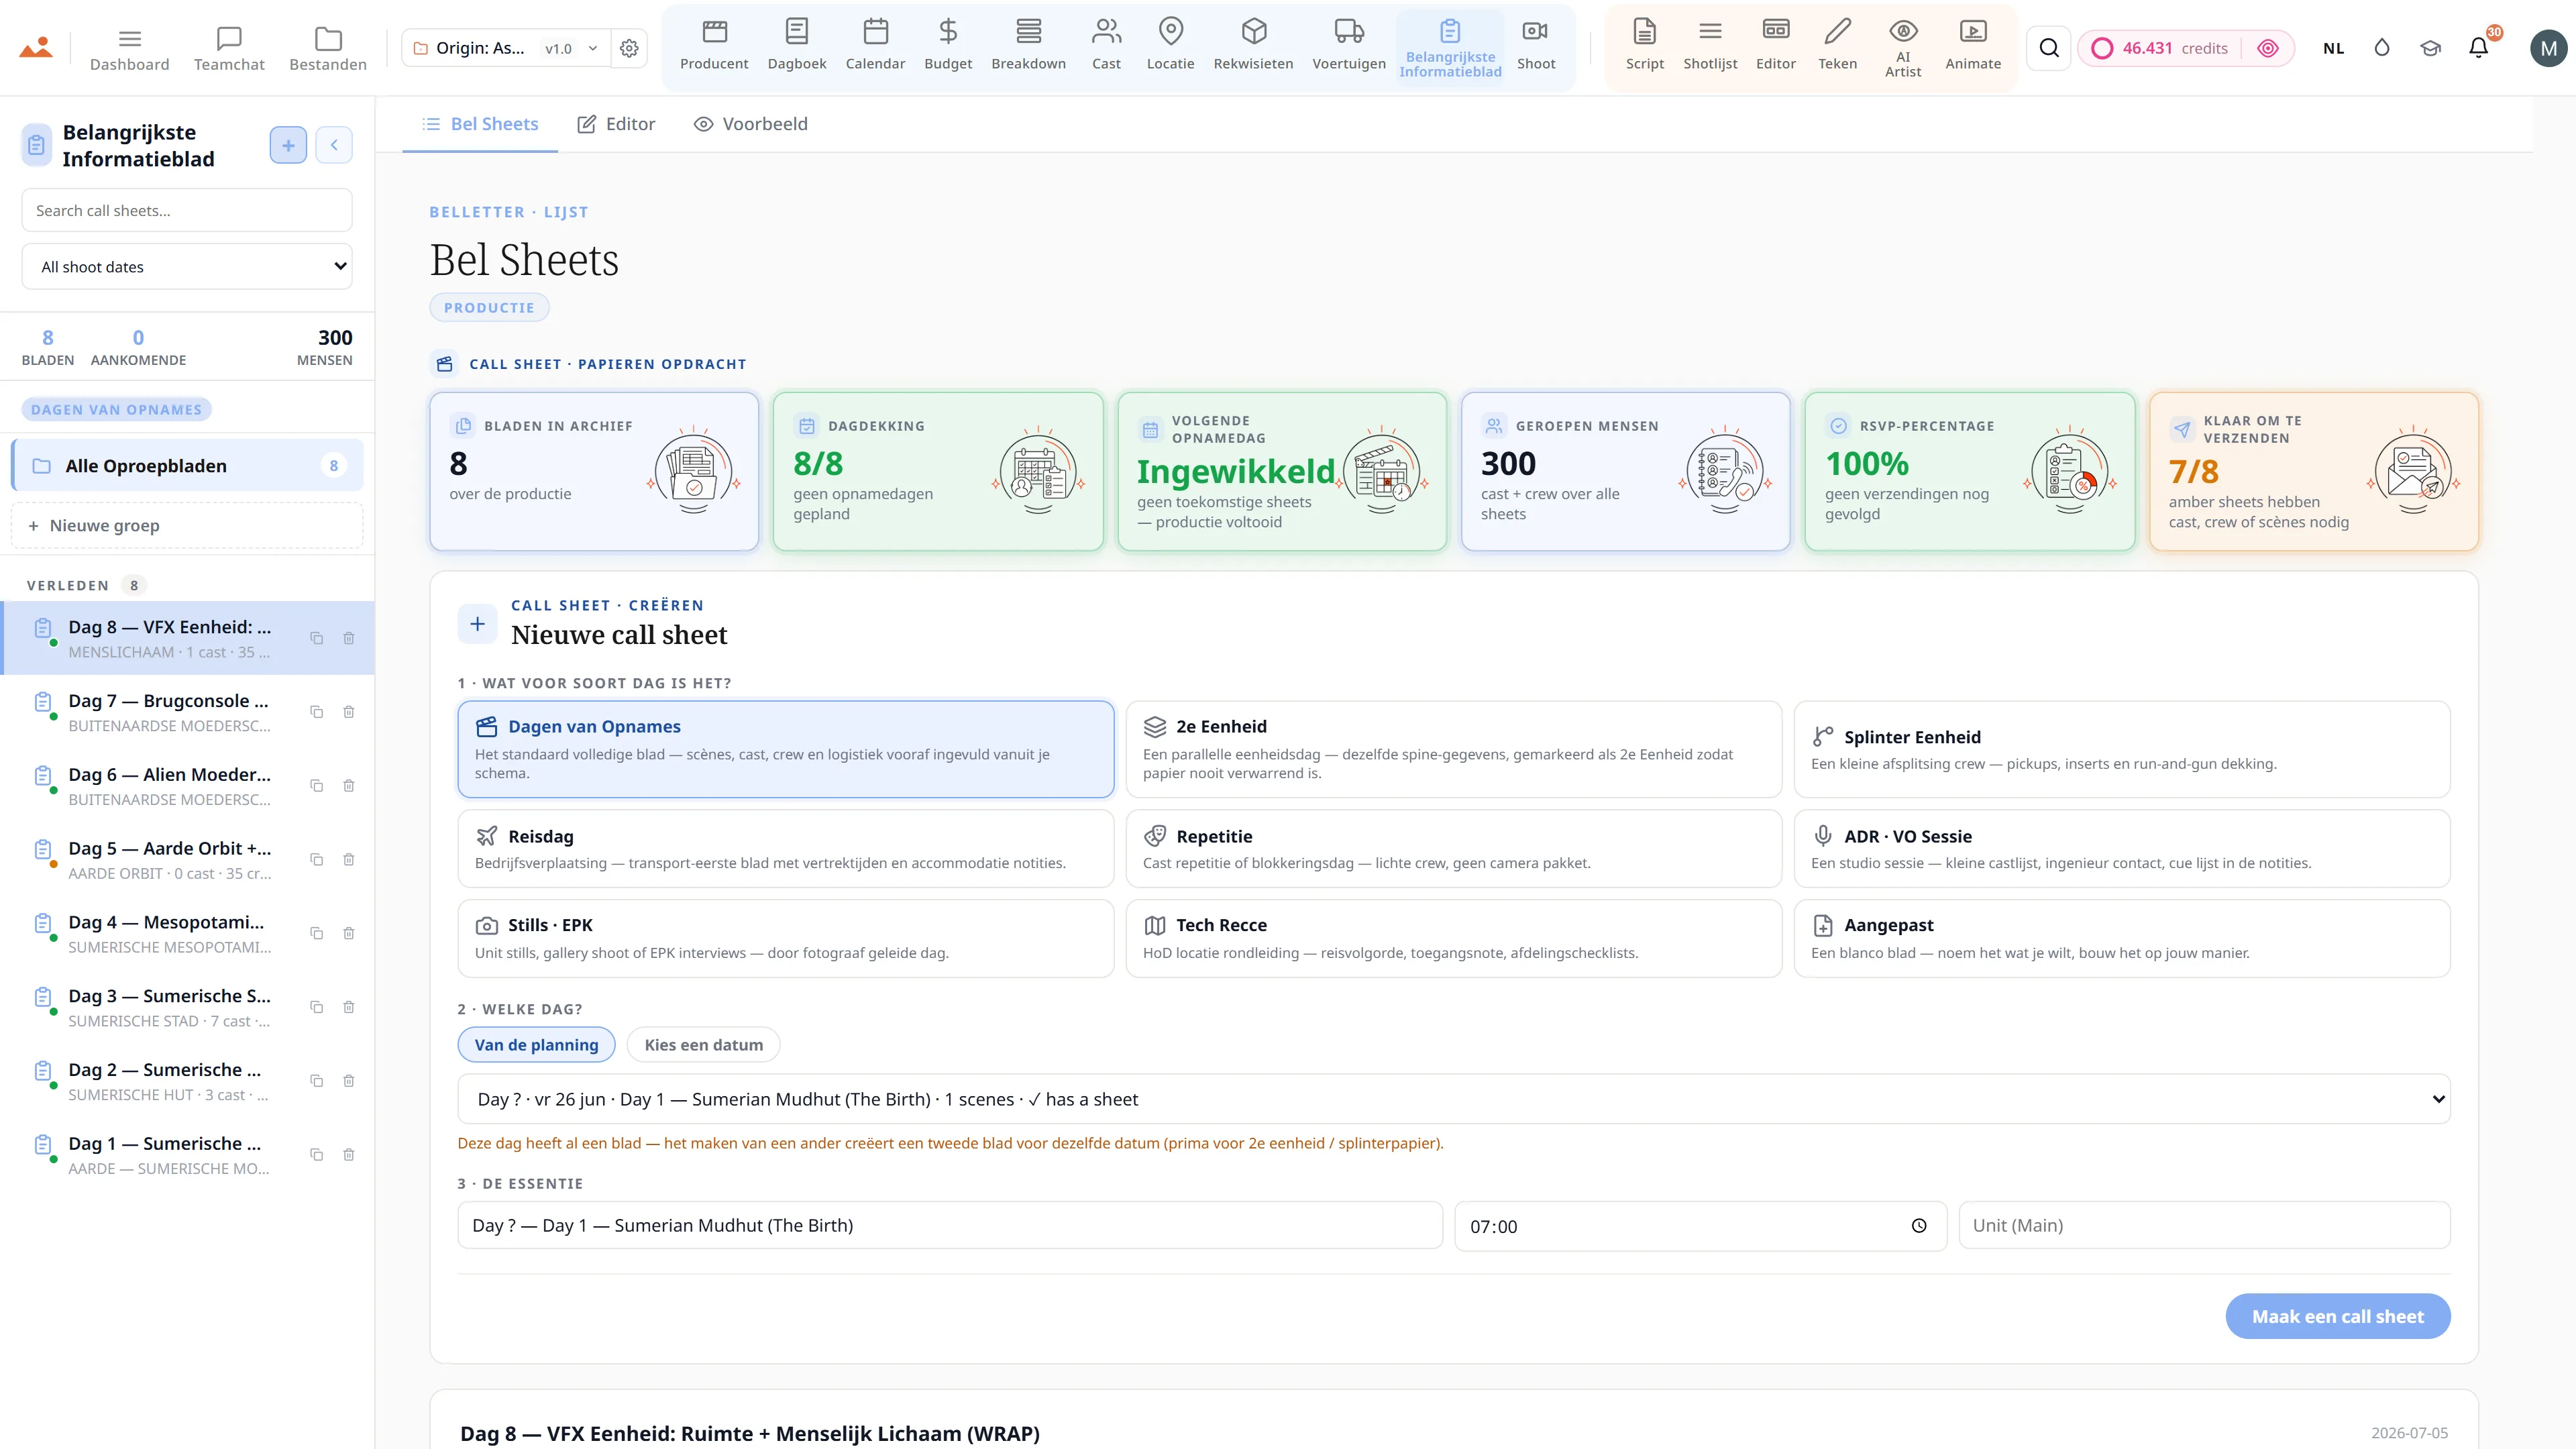Screen dimensions: 2576x1449
Task: Open the AI Artist tool
Action: coord(1902,48)
